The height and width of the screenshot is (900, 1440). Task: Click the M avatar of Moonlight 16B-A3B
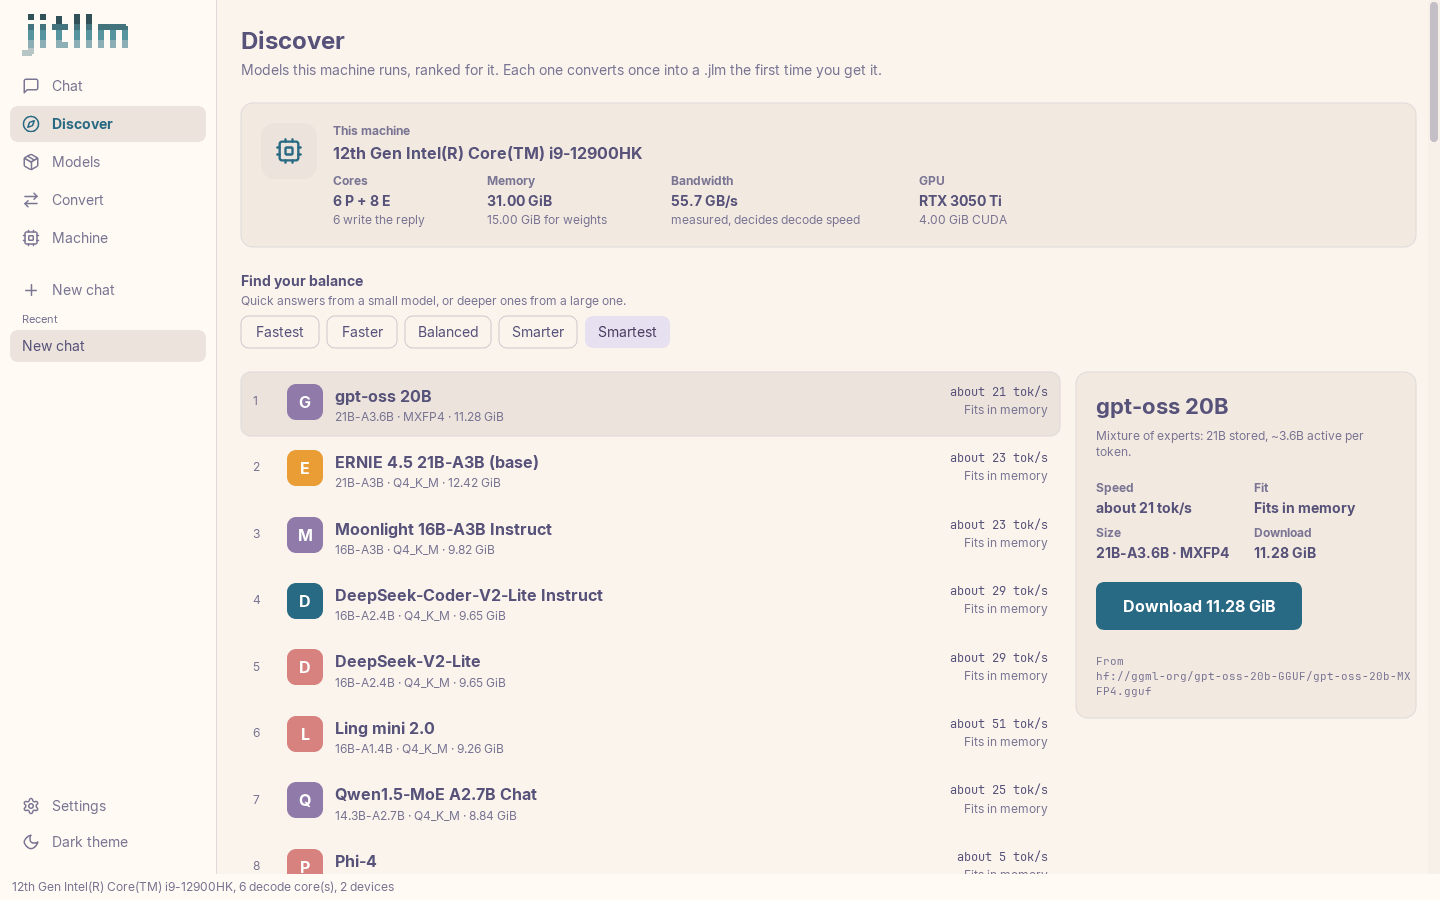tap(305, 535)
